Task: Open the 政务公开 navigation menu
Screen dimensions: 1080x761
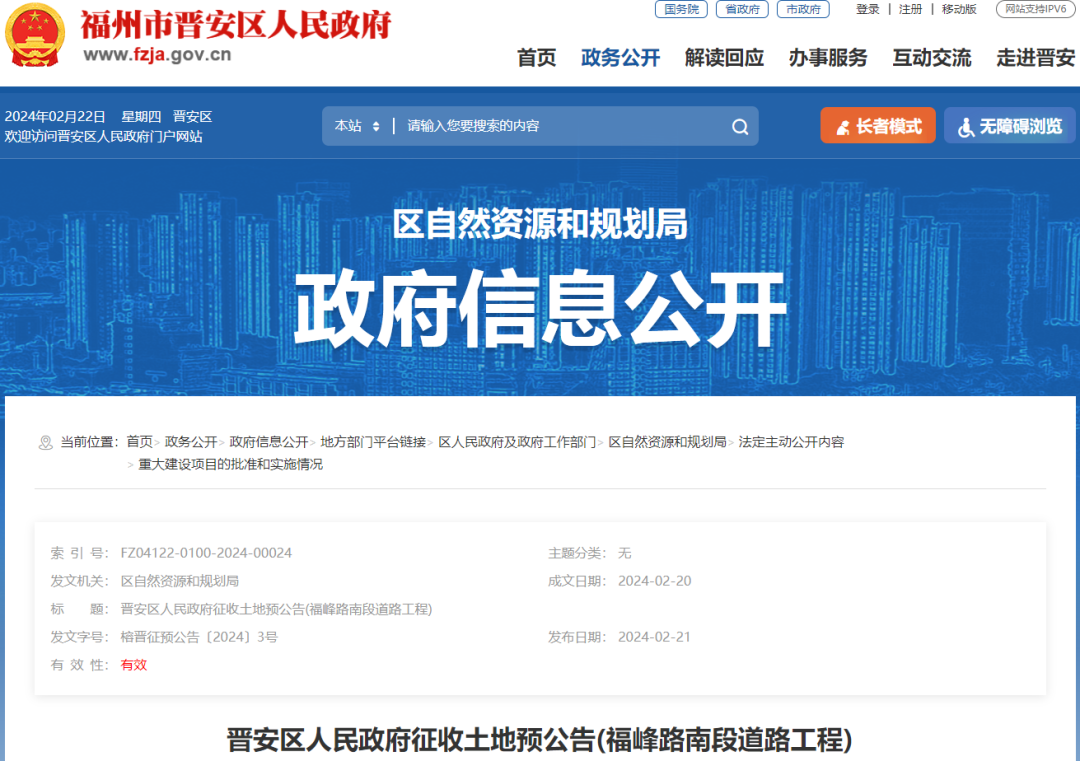Action: pyautogui.click(x=620, y=58)
